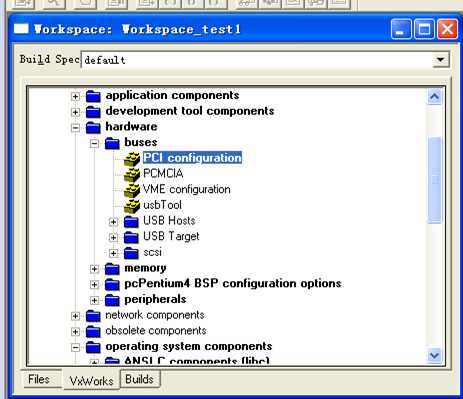Viewport: 463px width, 399px height.
Task: Switch to the Files tab
Action: pyautogui.click(x=39, y=379)
